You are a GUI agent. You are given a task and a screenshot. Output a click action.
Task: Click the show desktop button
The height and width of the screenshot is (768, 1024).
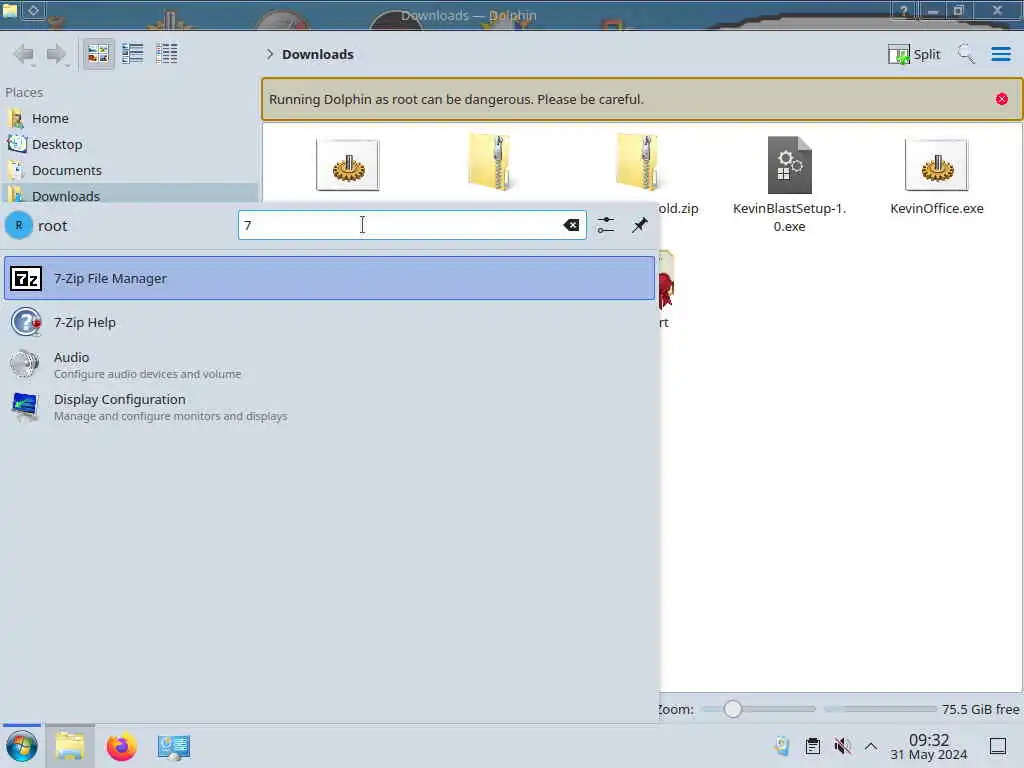click(997, 746)
